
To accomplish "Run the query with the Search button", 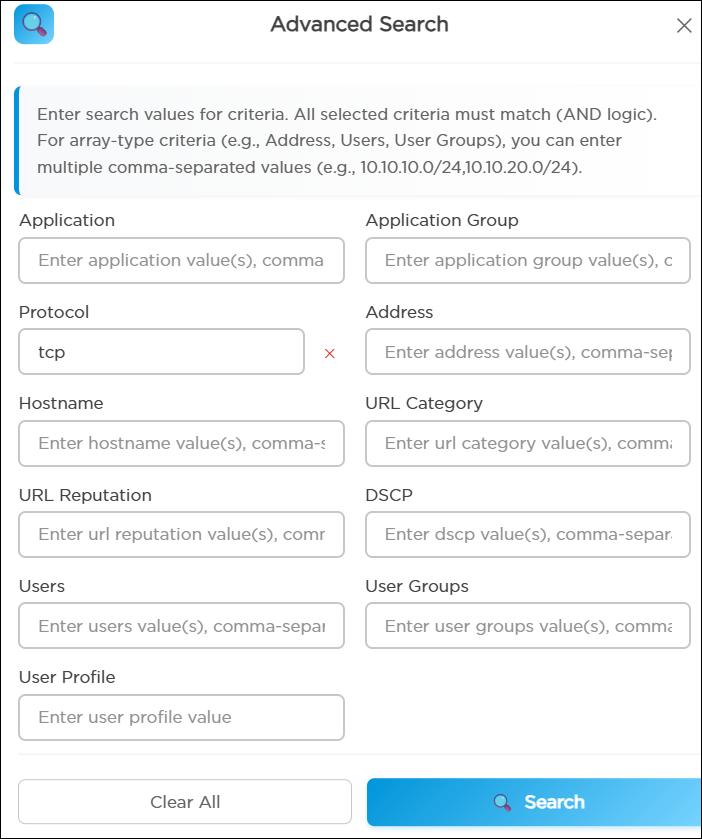I will (x=534, y=802).
